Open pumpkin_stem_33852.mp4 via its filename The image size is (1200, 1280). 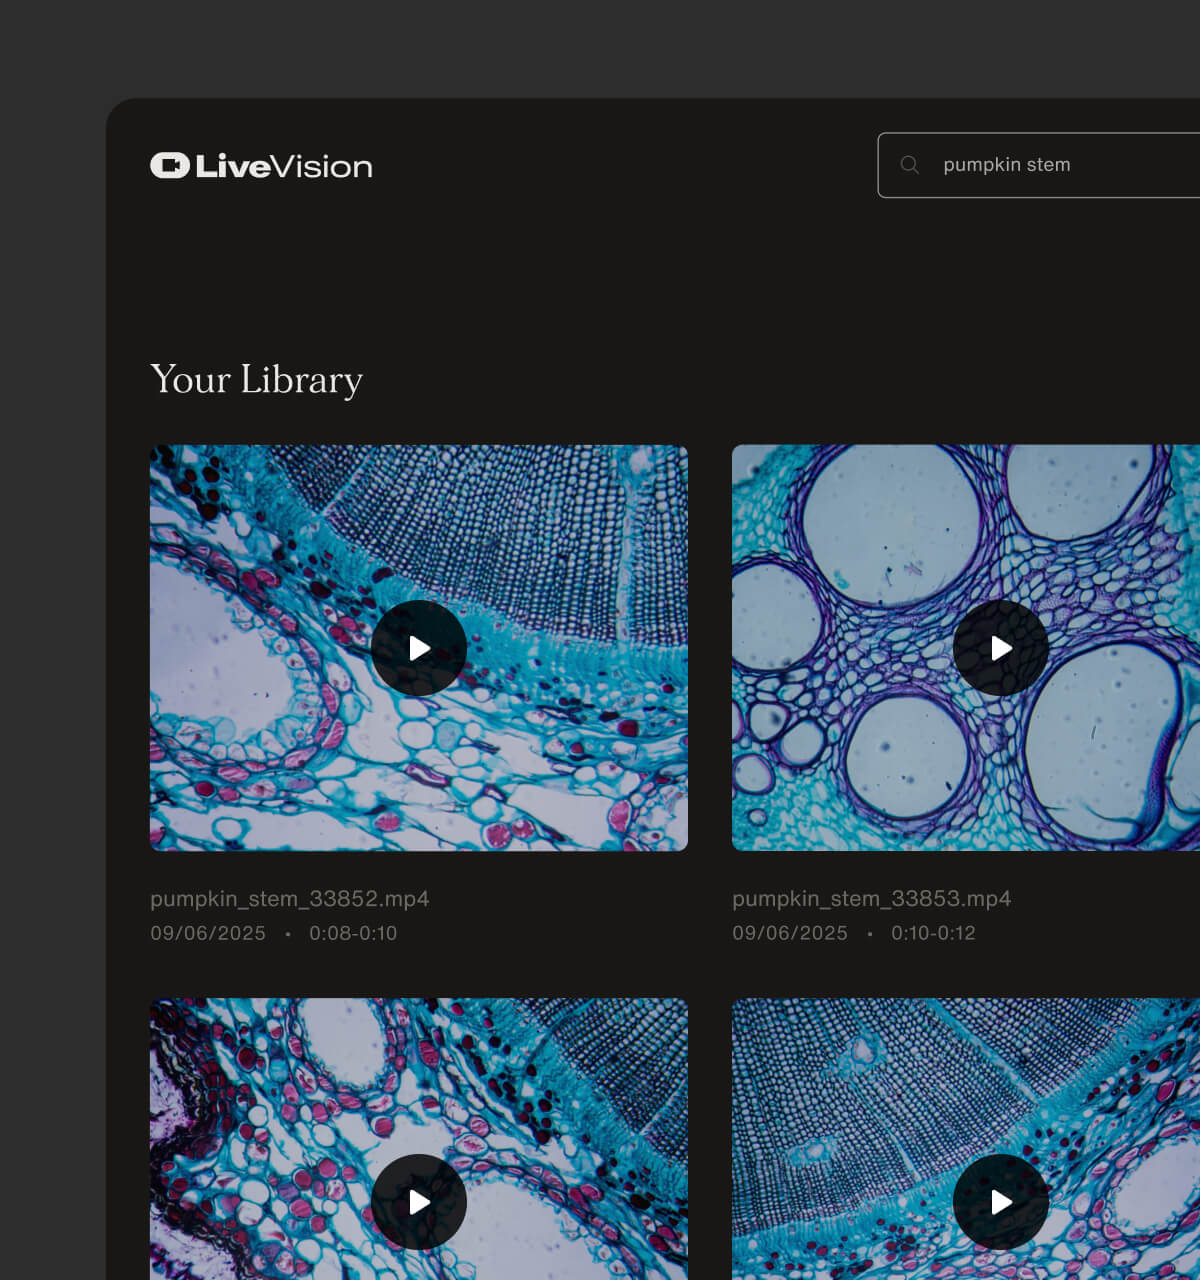coord(289,899)
